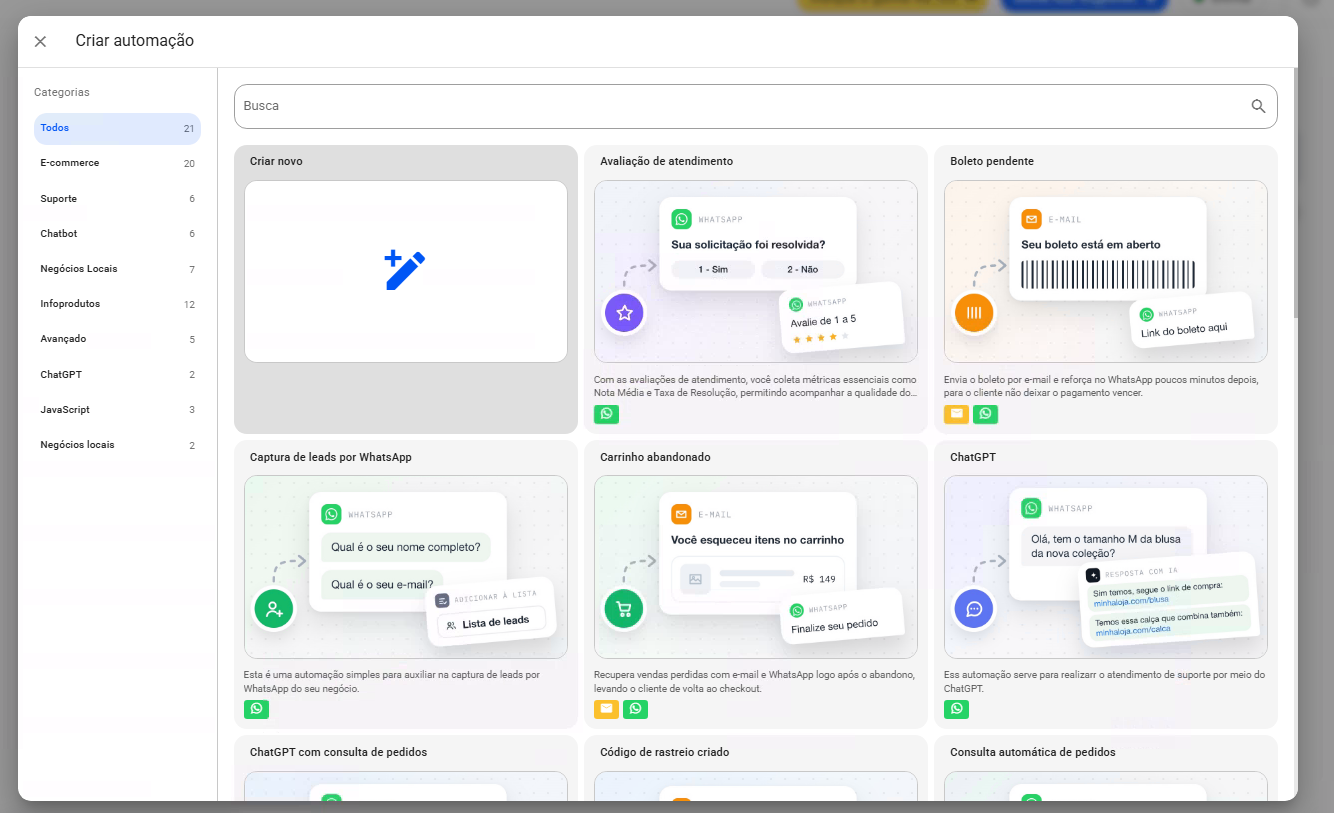Select the Todos category
The image size is (1334, 813).
pos(117,128)
